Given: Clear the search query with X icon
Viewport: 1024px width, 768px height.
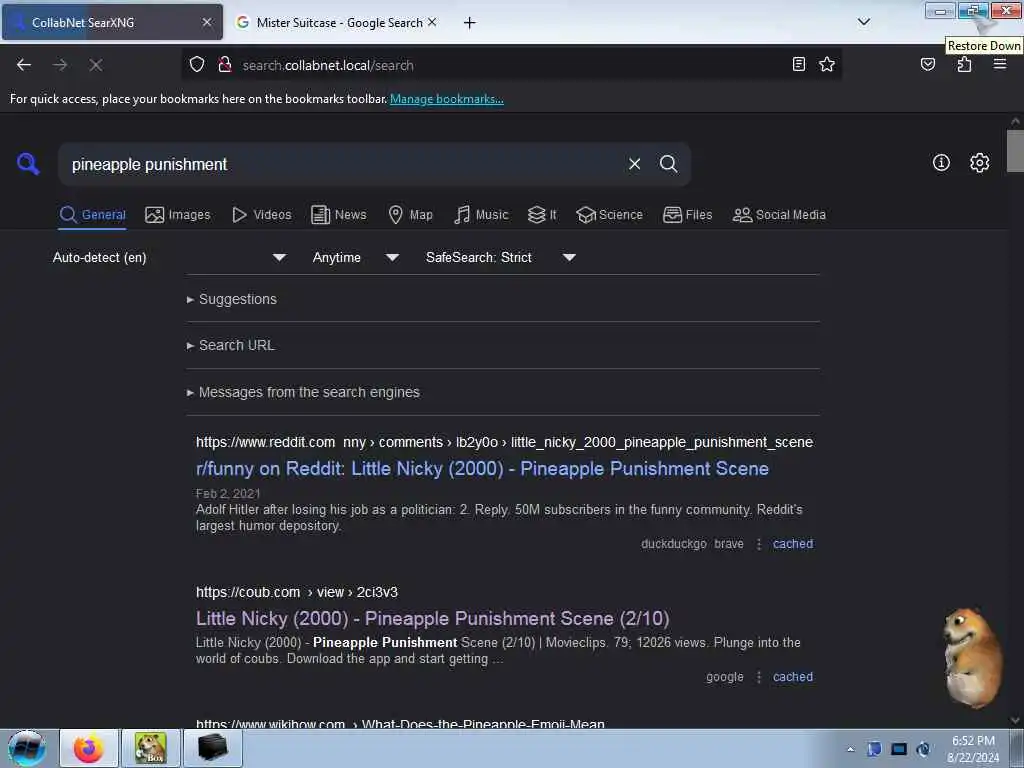Looking at the screenshot, I should tap(634, 164).
